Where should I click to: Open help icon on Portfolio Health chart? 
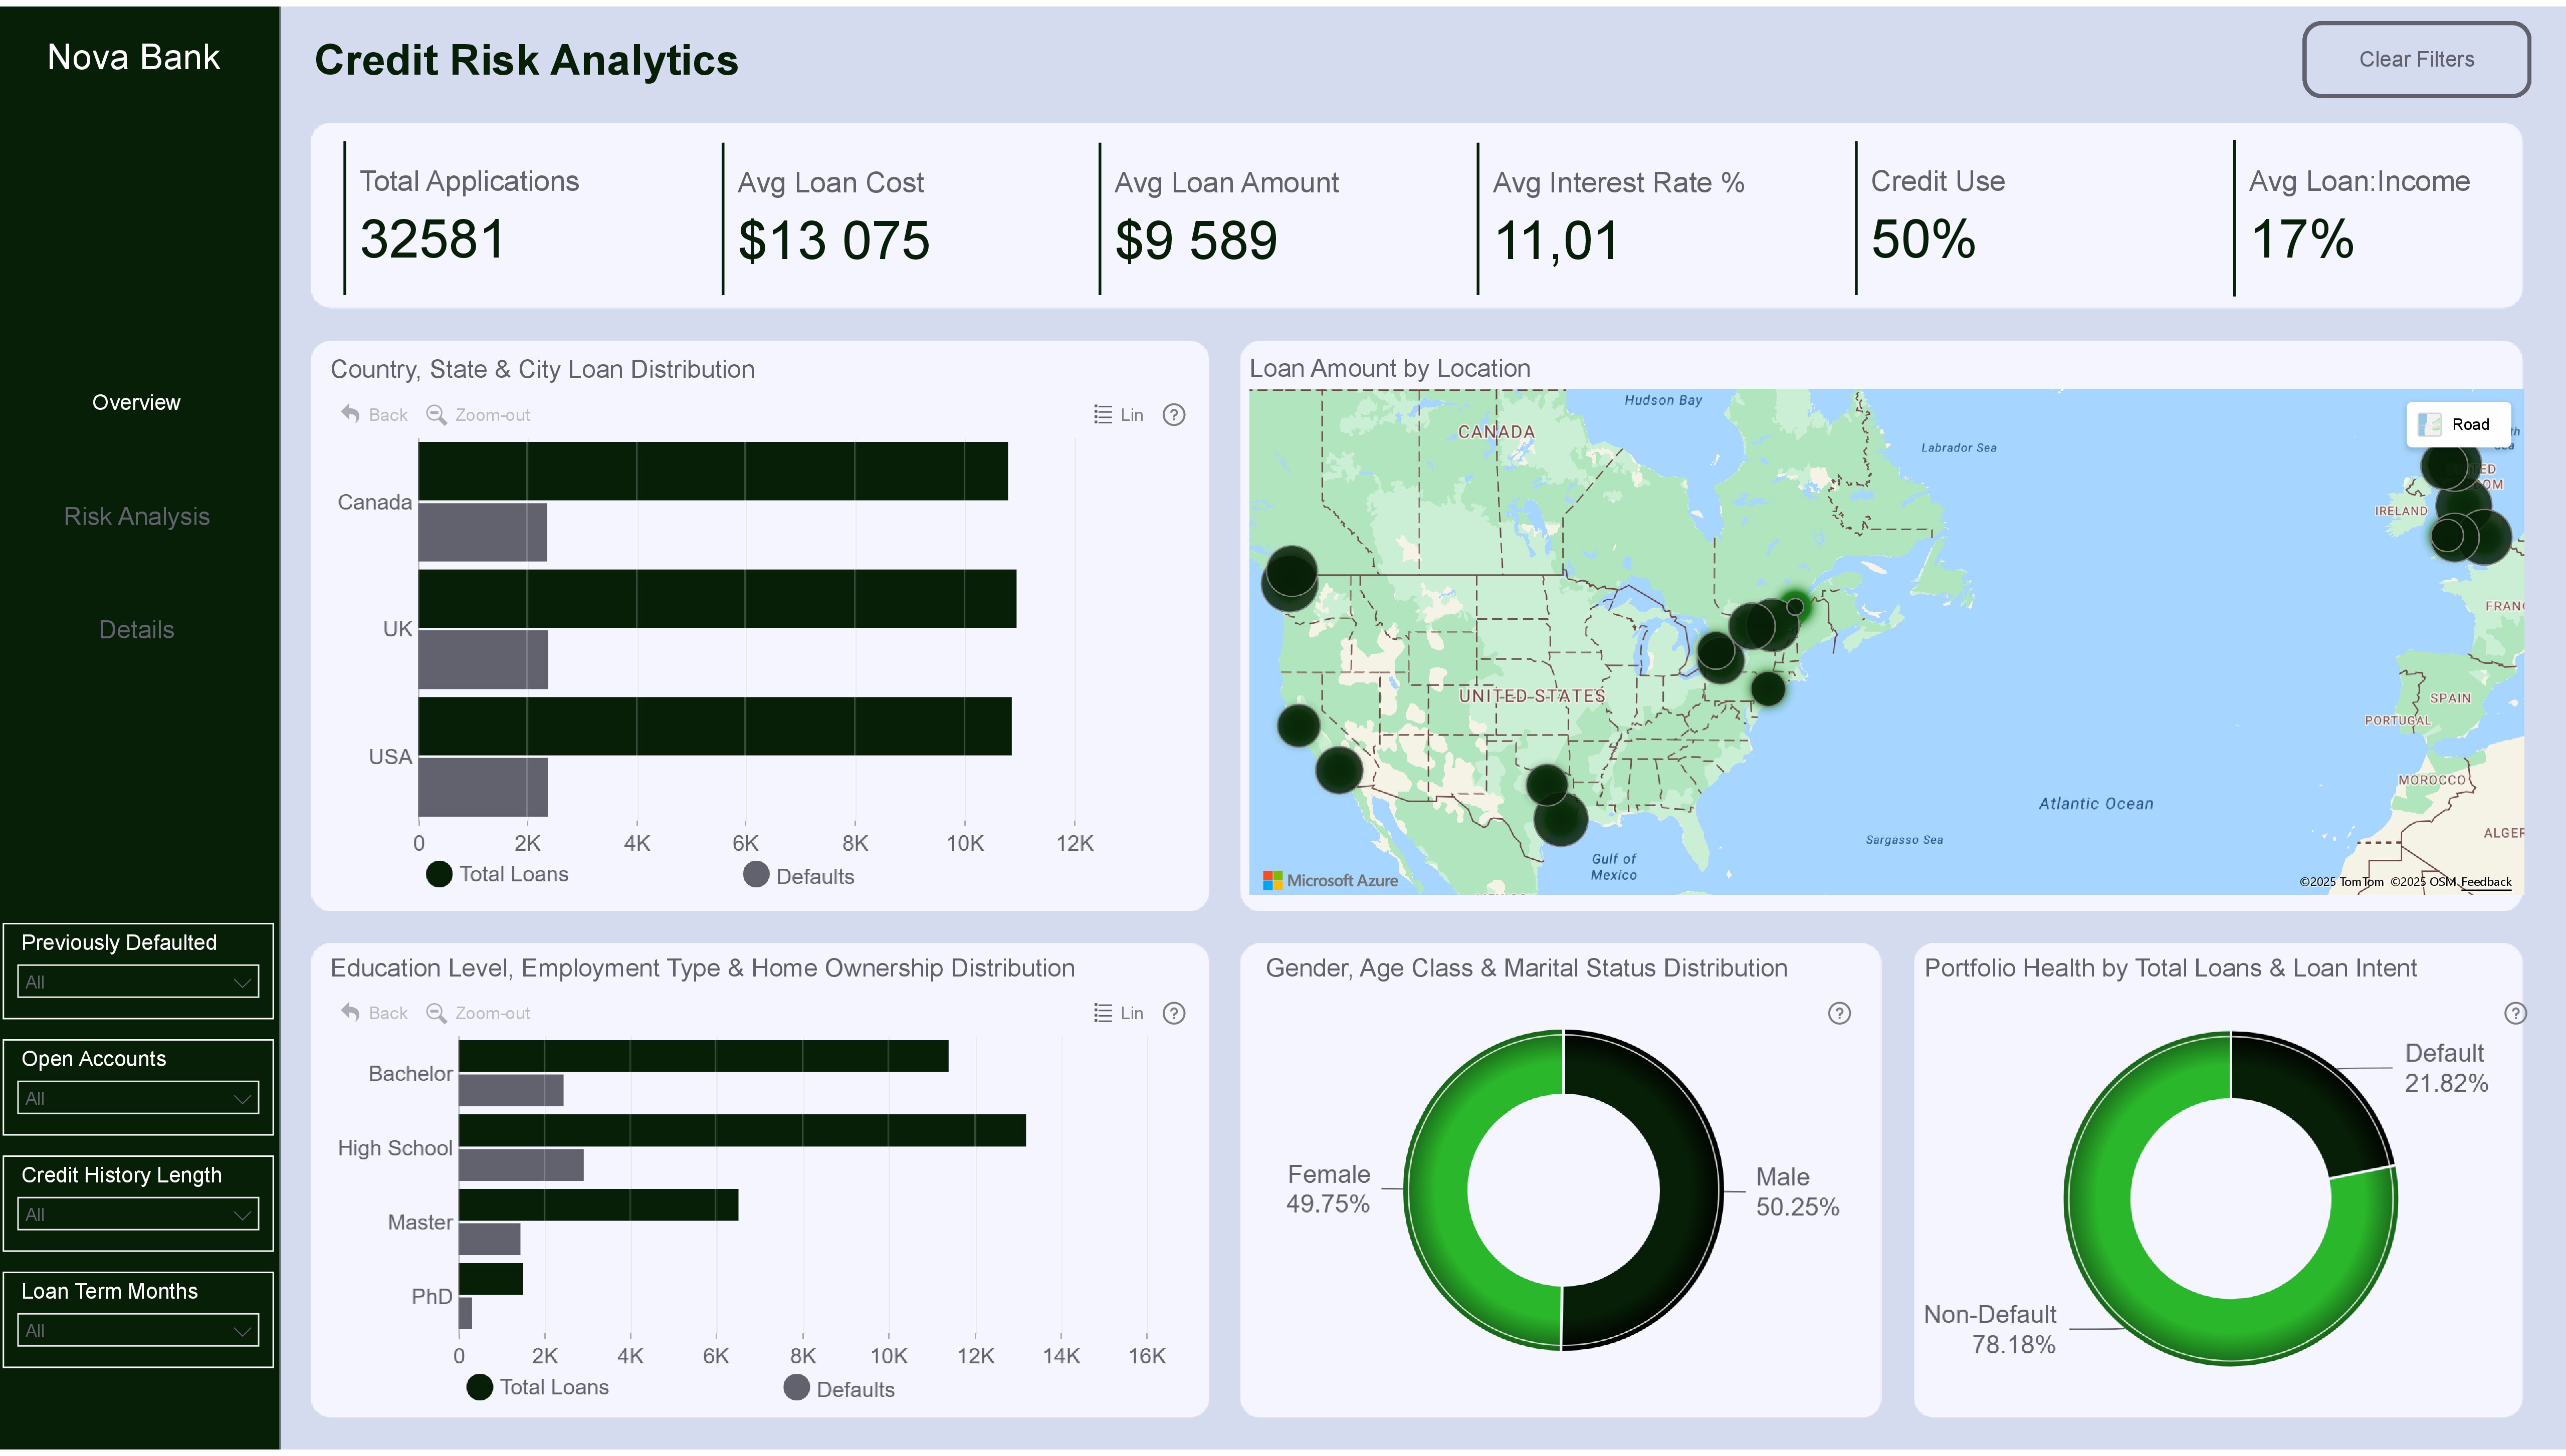tap(2514, 1013)
